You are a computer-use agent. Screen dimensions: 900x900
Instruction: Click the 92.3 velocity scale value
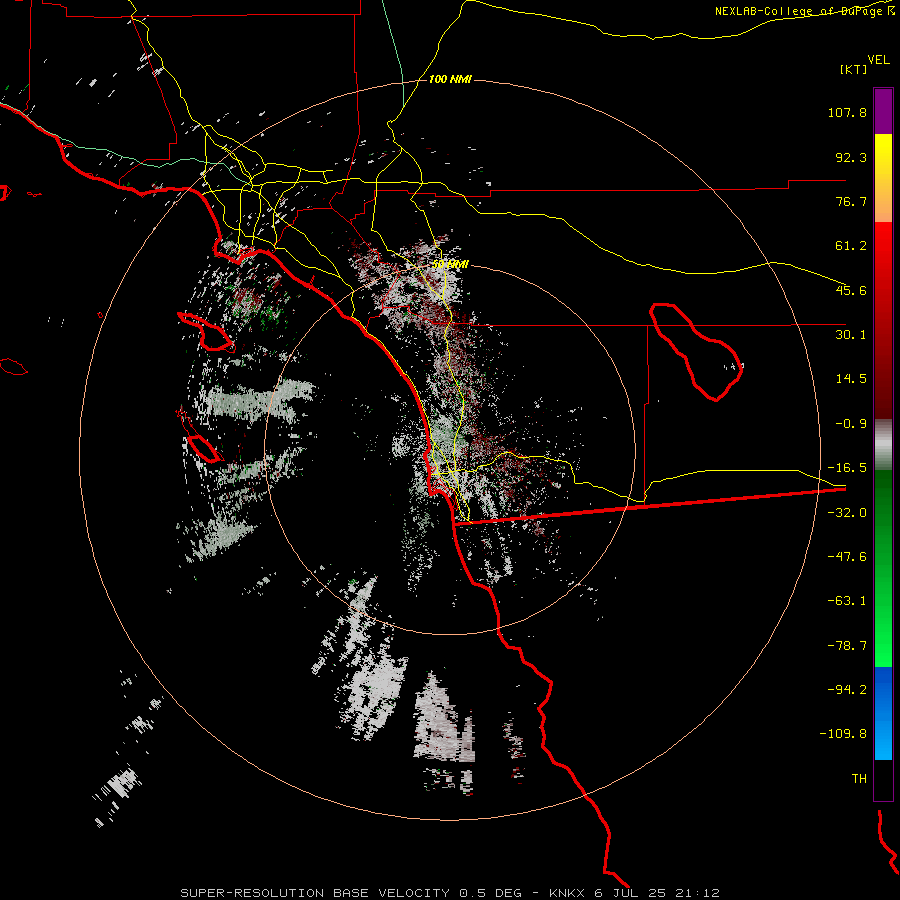pyautogui.click(x=851, y=157)
